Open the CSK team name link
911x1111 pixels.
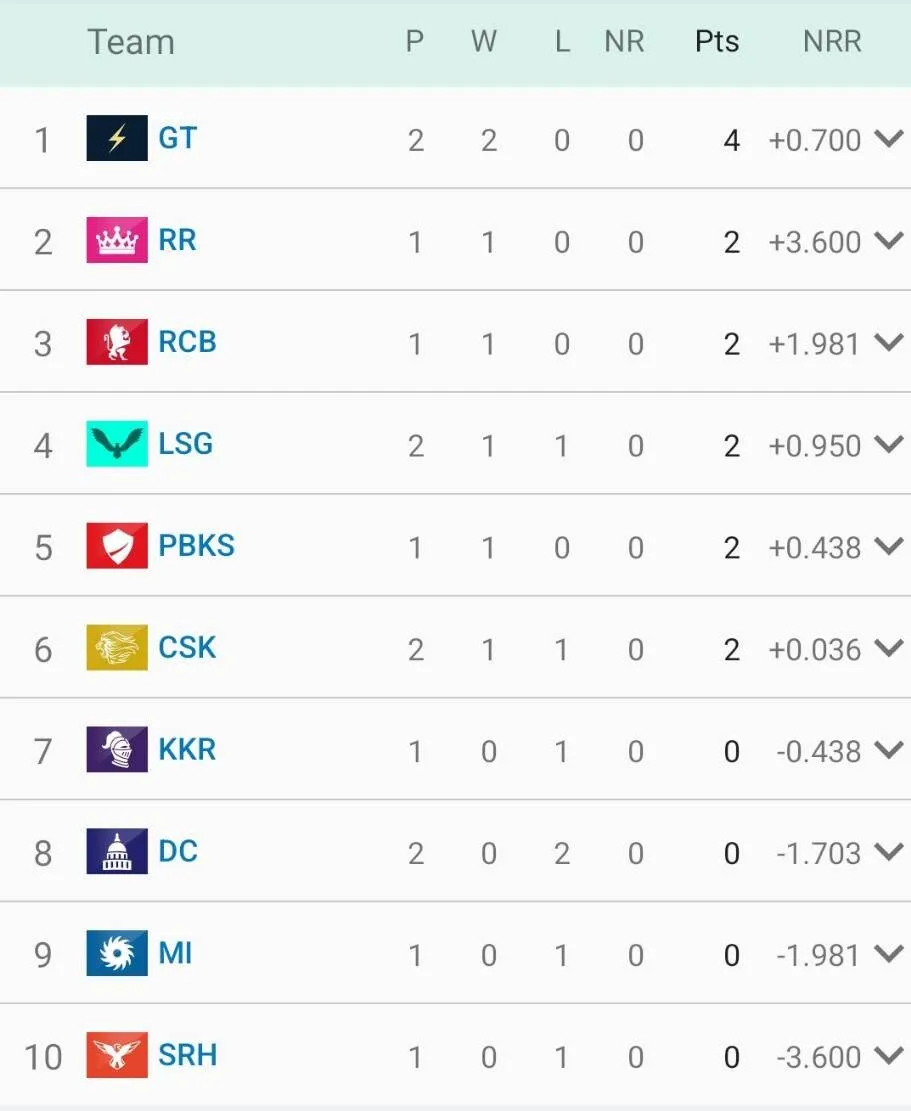(187, 648)
